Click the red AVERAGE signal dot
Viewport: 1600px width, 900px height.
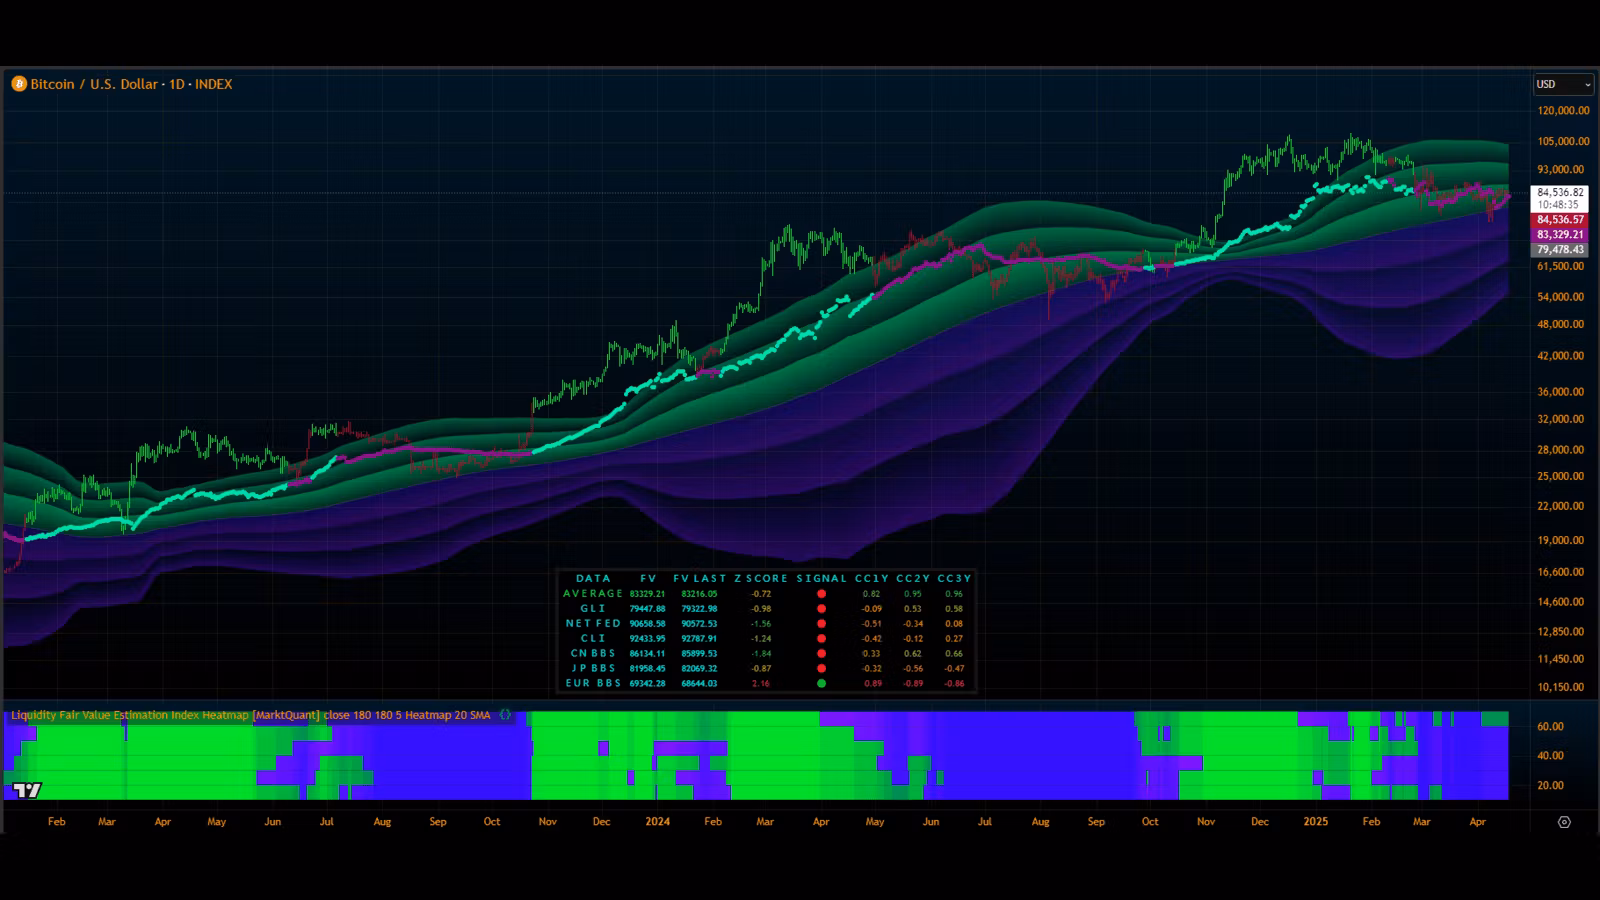click(821, 594)
